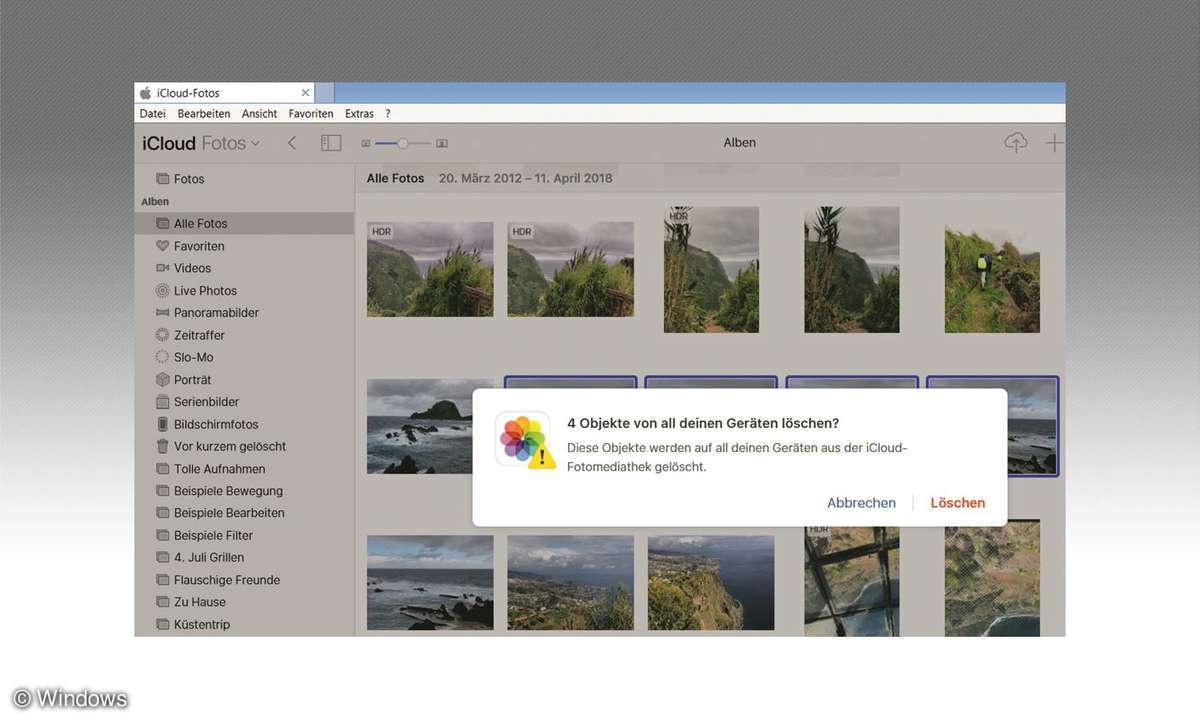
Task: Click the Tolle Aufnahmen album icon
Action: (162, 469)
